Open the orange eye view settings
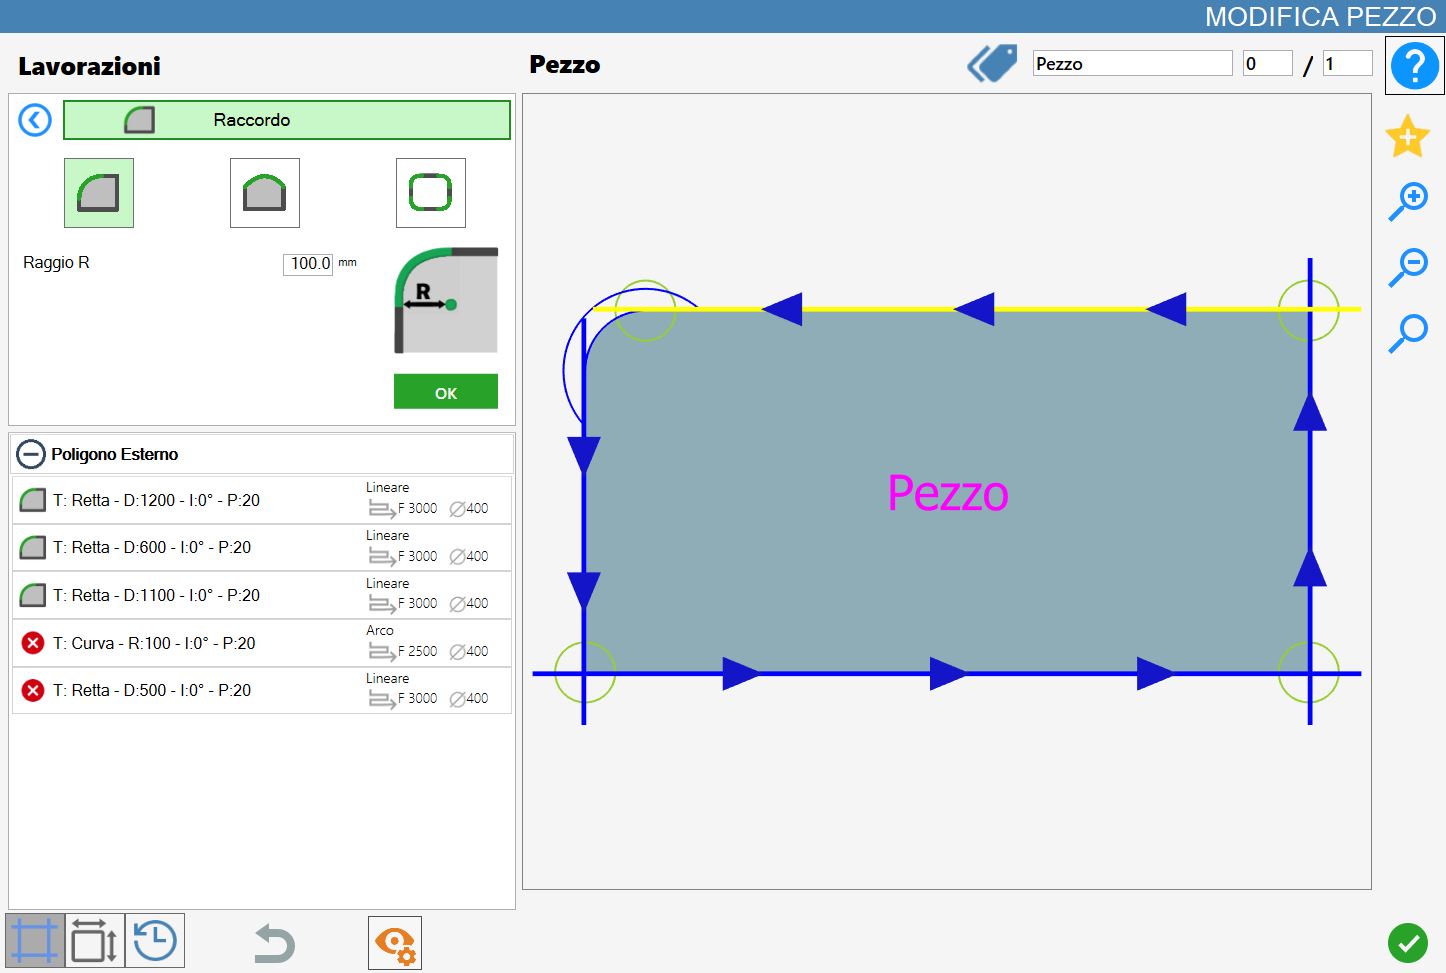The width and height of the screenshot is (1446, 973). pyautogui.click(x=395, y=943)
